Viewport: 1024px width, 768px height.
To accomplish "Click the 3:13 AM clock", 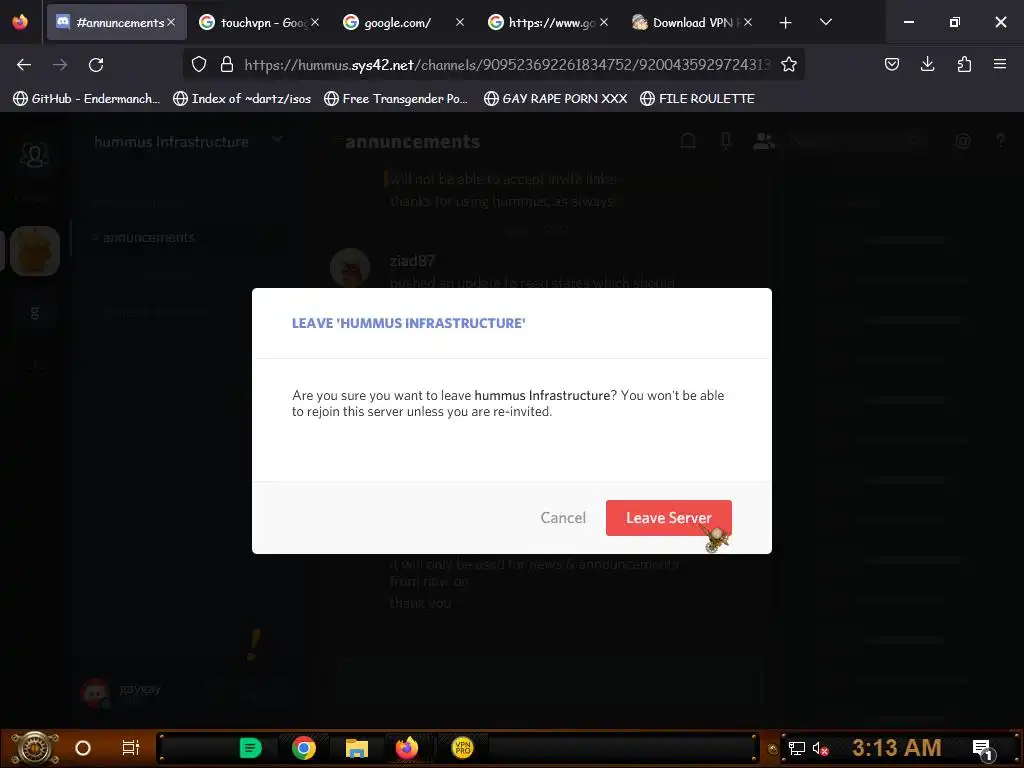I will pos(897,747).
